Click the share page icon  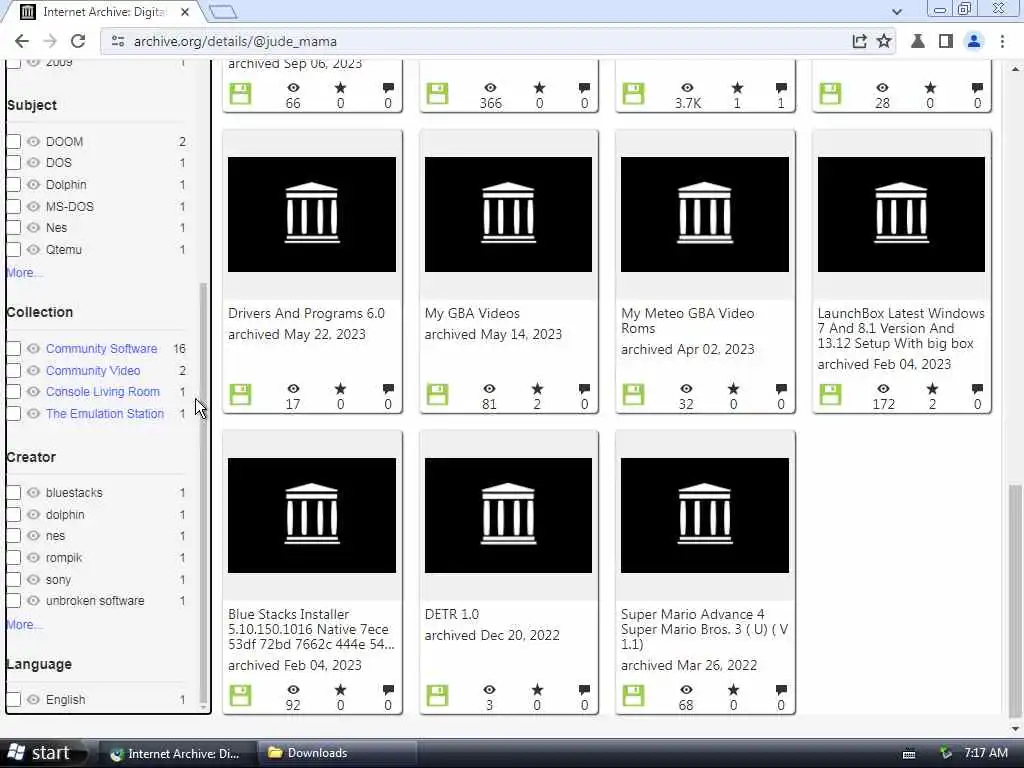click(859, 41)
